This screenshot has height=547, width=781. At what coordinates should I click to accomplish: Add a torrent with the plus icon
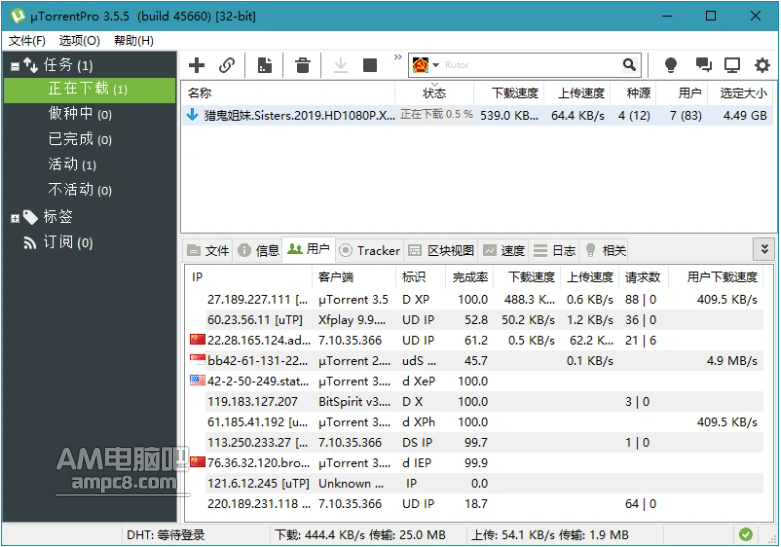[x=197, y=65]
